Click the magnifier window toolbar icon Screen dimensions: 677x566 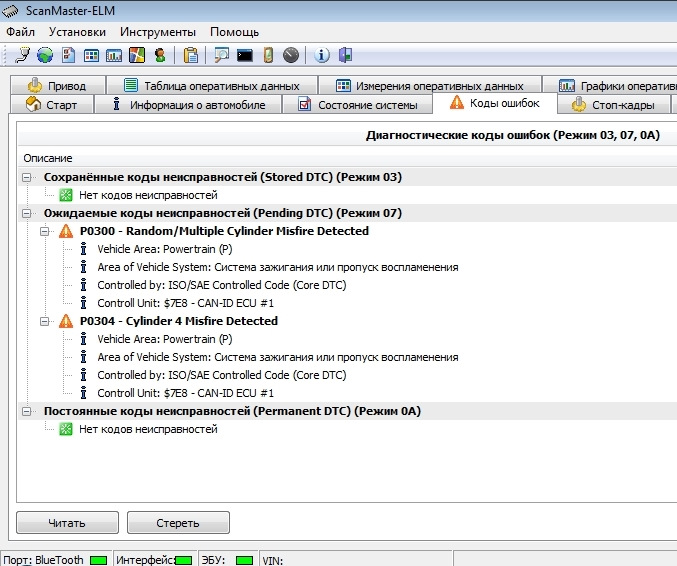(221, 55)
